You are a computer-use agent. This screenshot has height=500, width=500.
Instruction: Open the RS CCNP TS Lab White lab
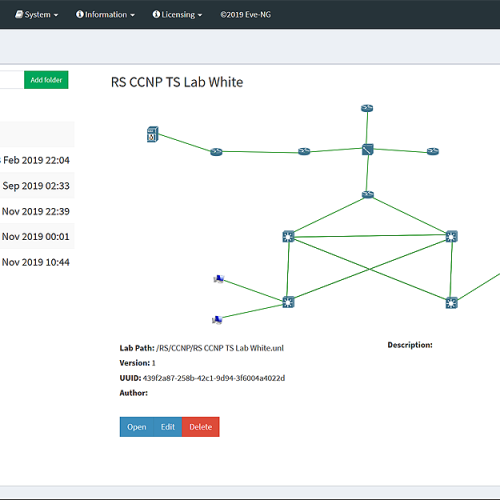137,427
